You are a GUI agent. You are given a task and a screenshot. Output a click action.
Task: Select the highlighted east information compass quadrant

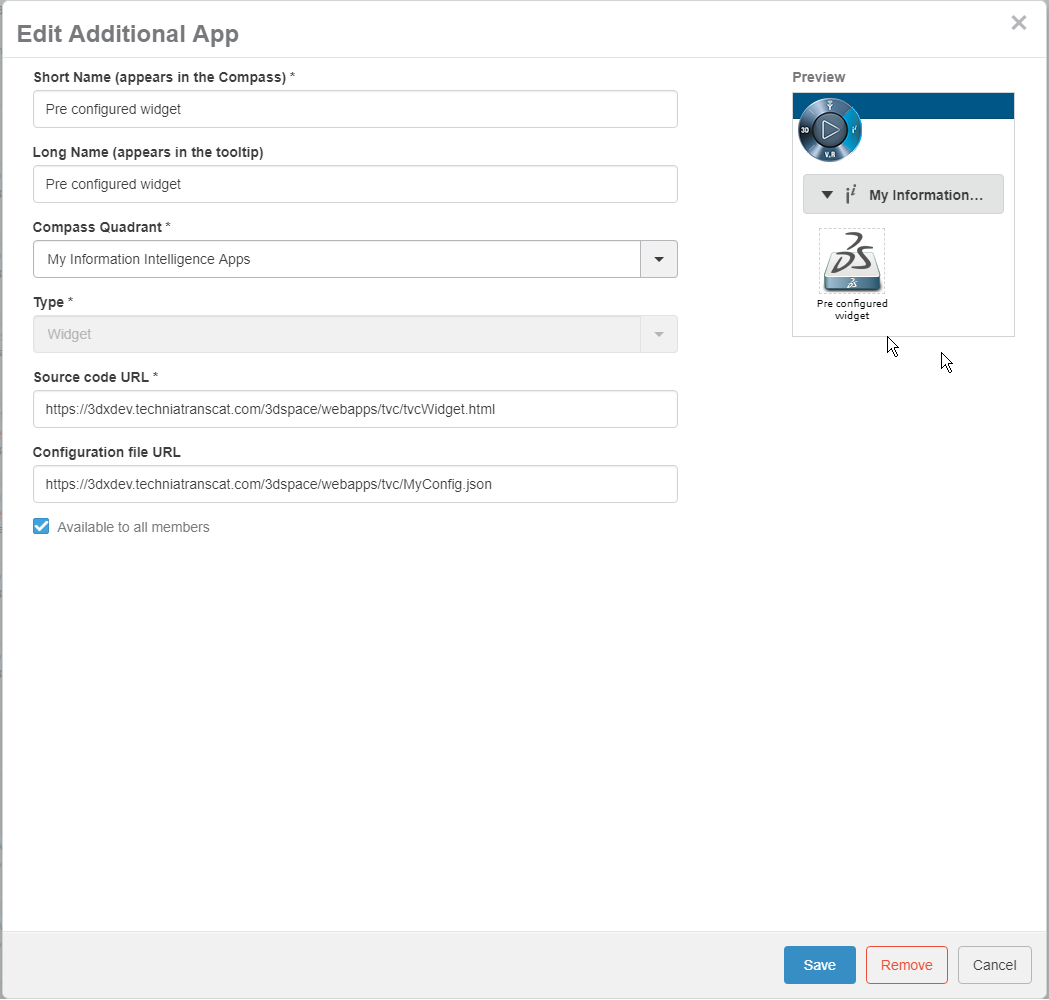[x=853, y=129]
